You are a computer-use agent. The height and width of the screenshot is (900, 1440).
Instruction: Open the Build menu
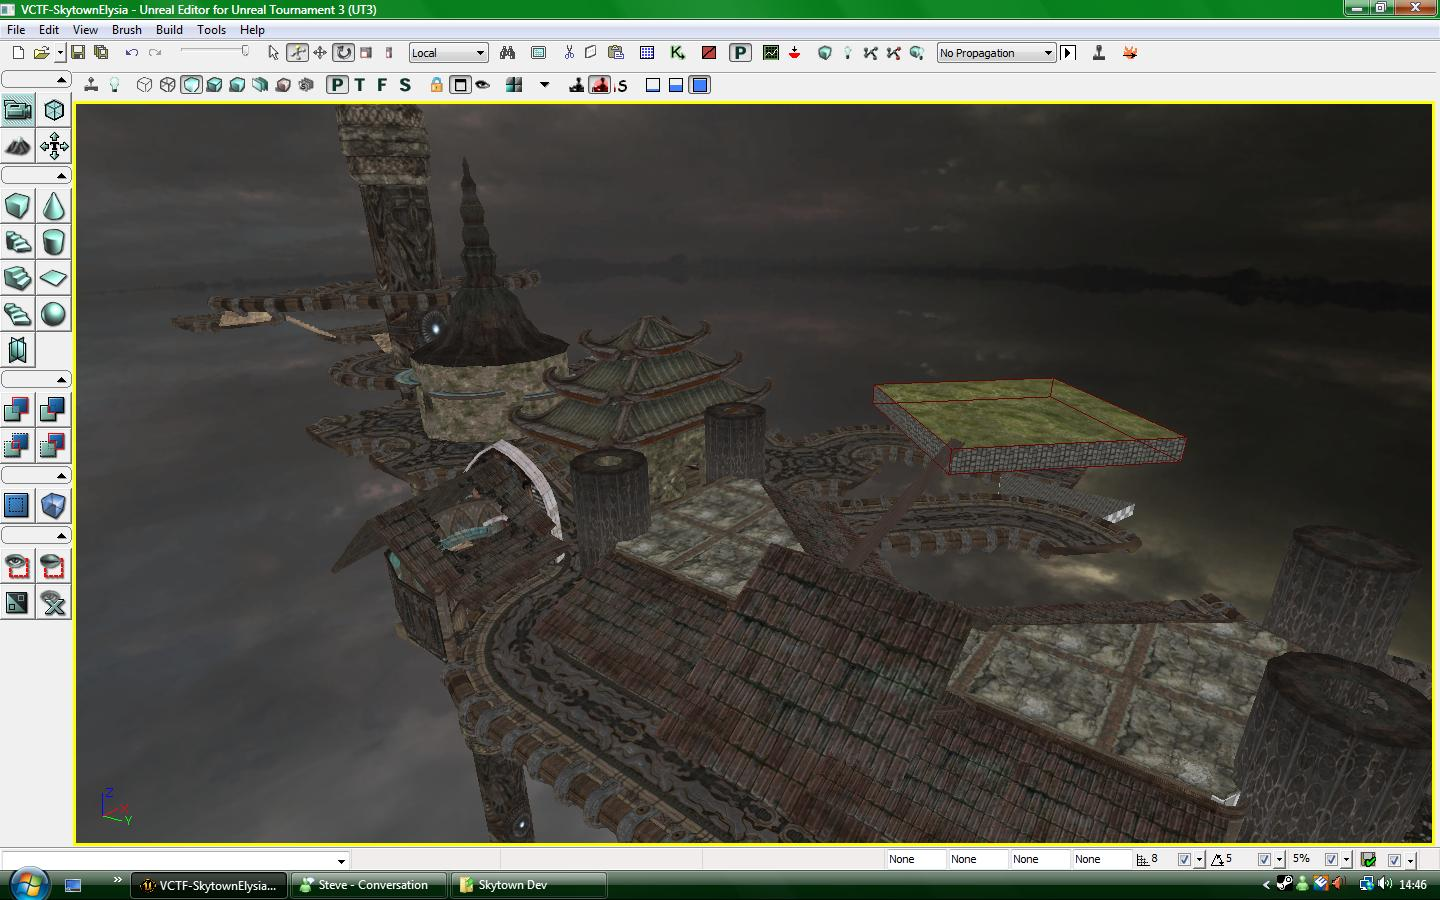pyautogui.click(x=168, y=30)
